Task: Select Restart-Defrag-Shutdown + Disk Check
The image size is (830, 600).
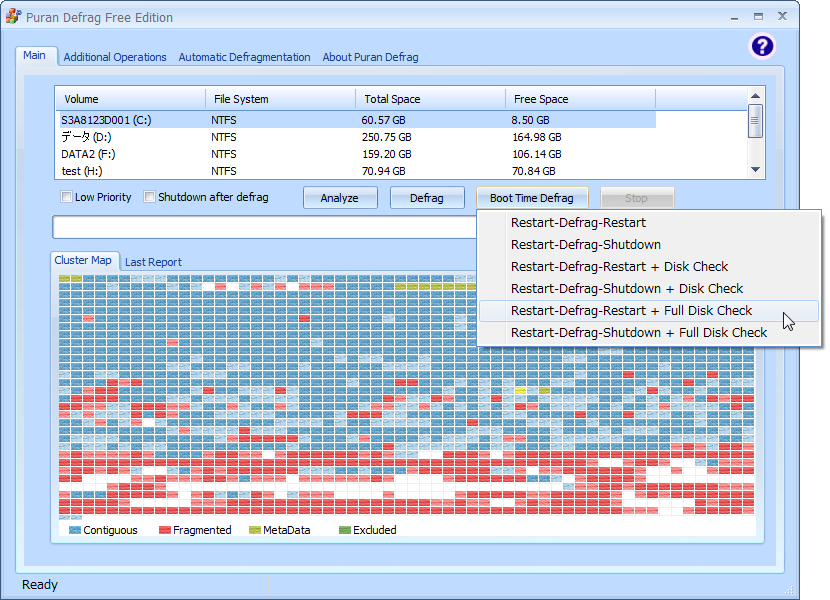Action: (x=649, y=289)
